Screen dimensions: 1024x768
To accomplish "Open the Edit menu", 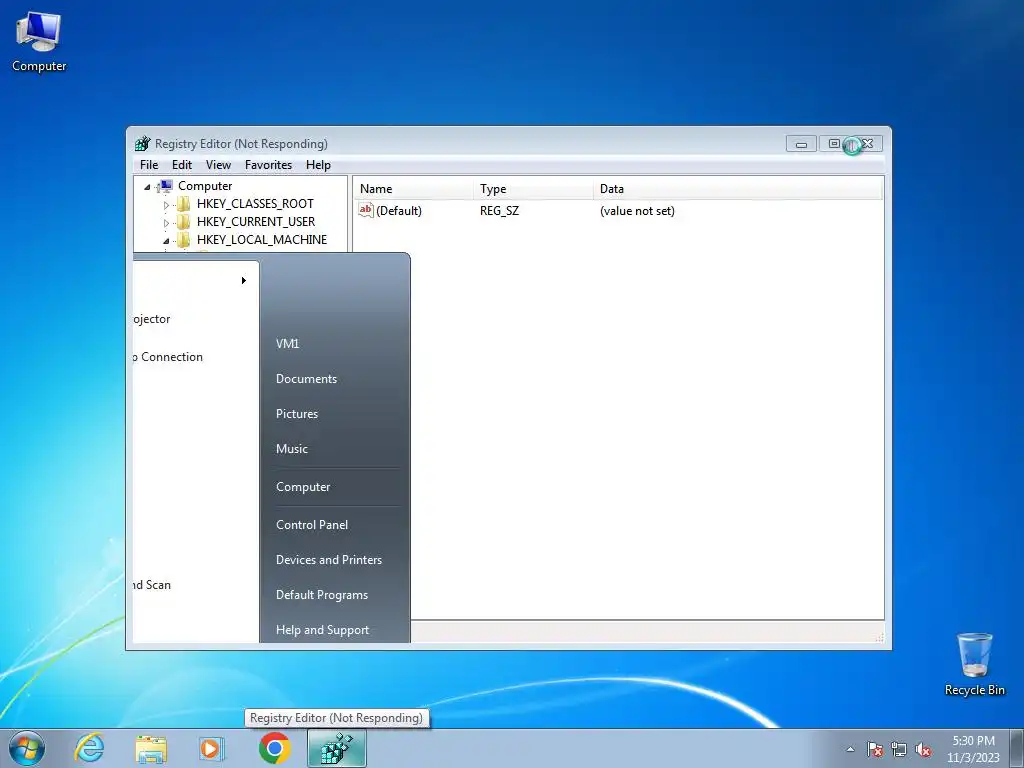I will click(x=182, y=165).
